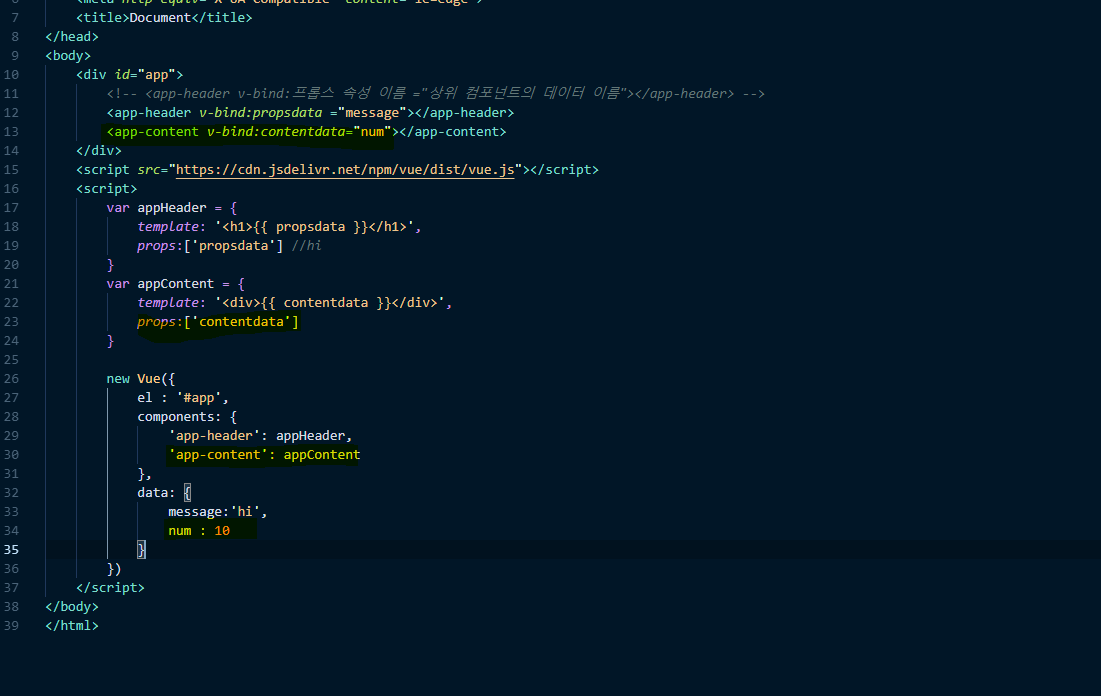Click the closing </head> tag
The width and height of the screenshot is (1101, 696).
click(x=72, y=37)
